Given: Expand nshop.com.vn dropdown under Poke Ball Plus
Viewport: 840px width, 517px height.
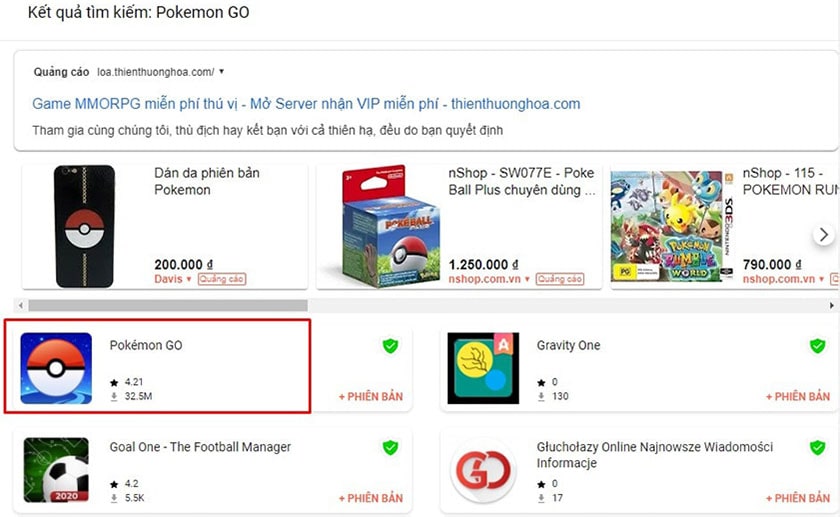Looking at the screenshot, I should (x=527, y=279).
